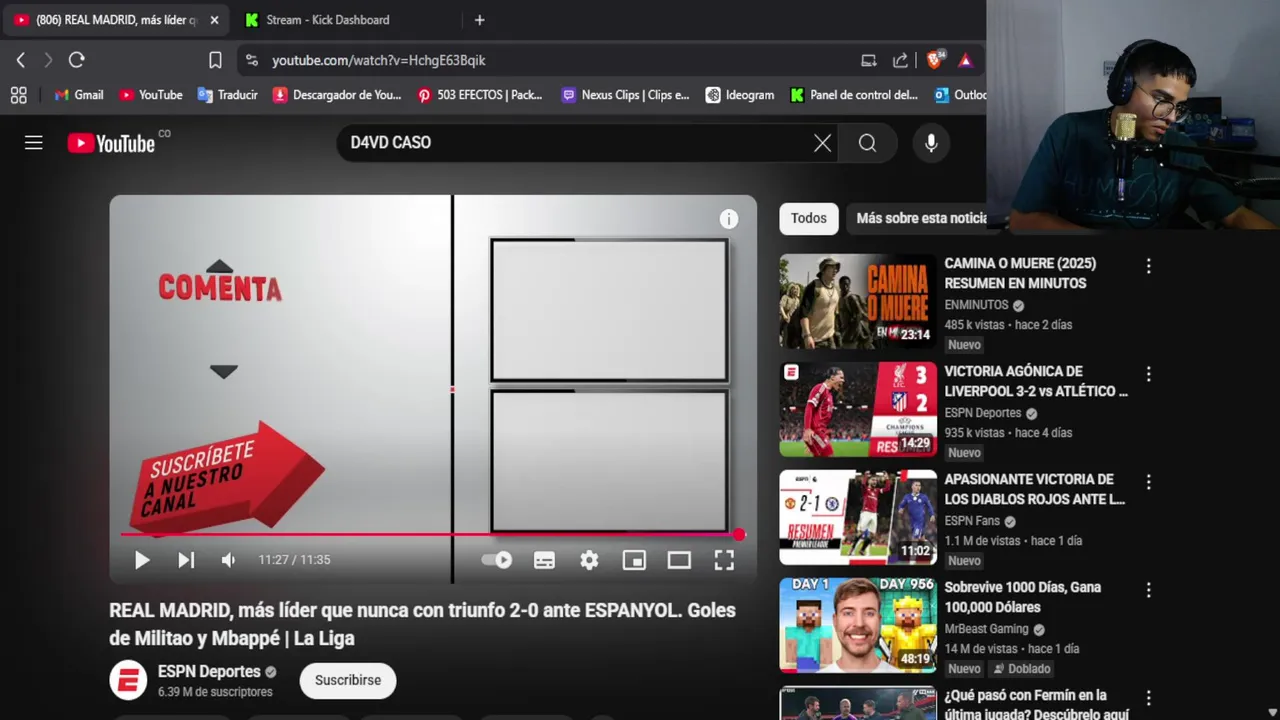
Task: Clear the search text with X icon
Action: tap(822, 143)
